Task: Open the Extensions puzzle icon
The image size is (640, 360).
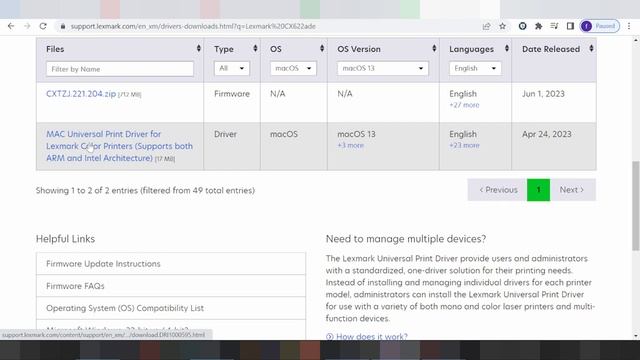Action: pyautogui.click(x=538, y=26)
